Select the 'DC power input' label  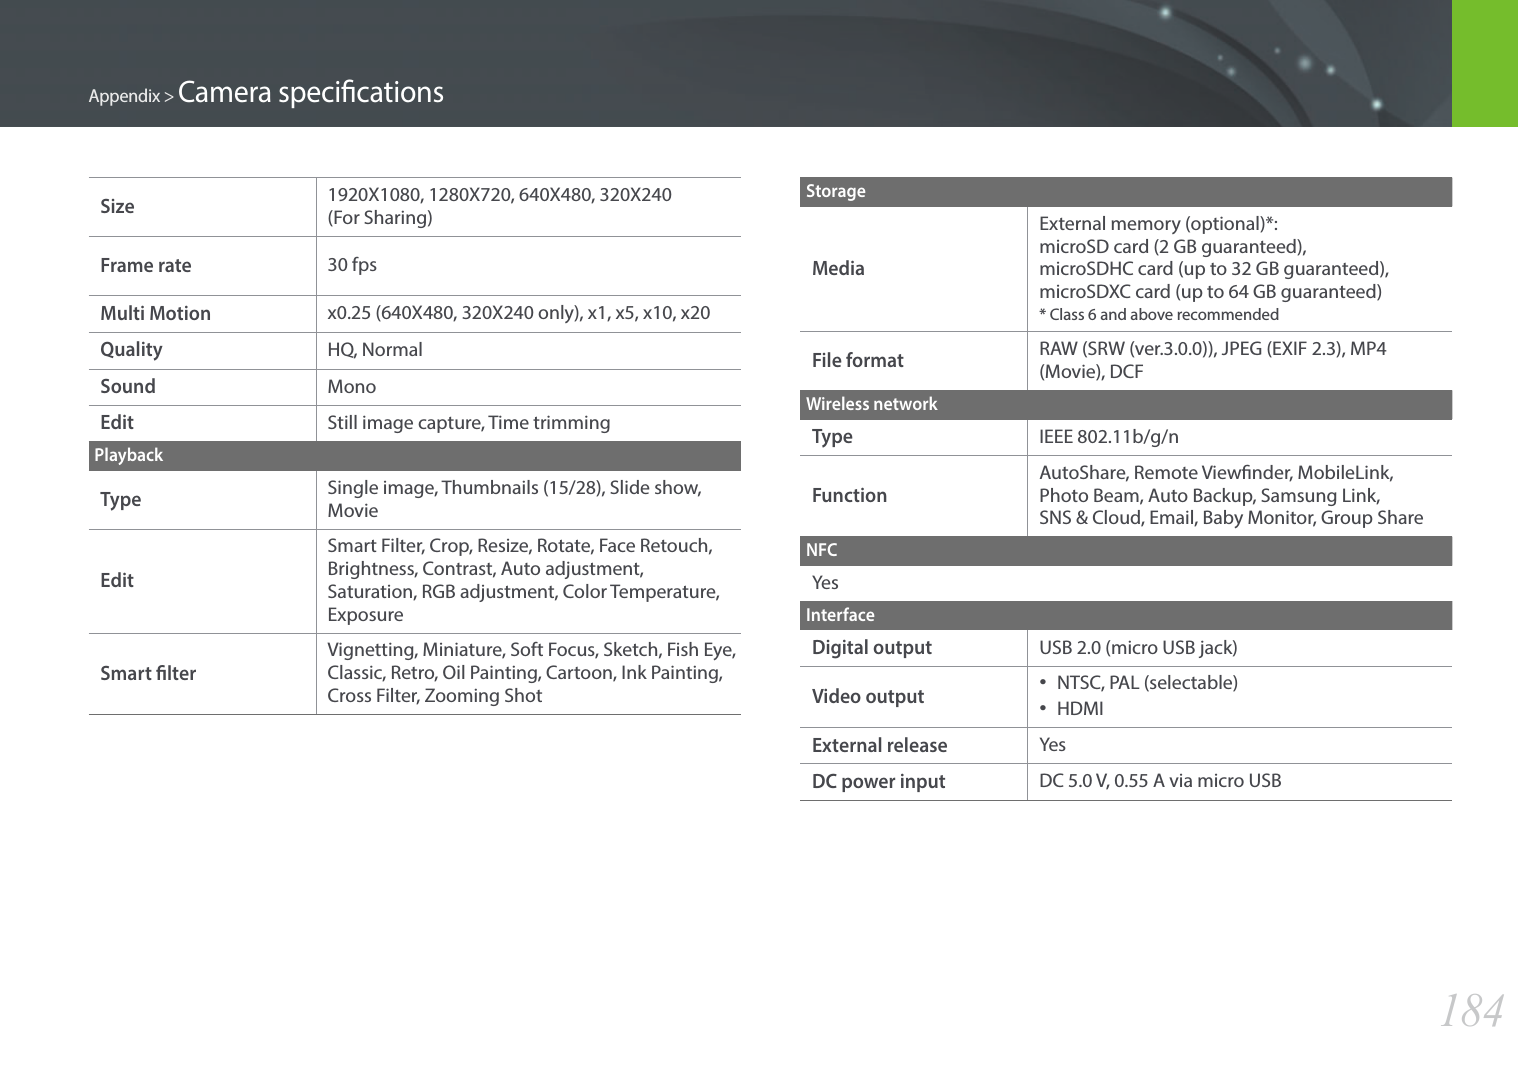tap(878, 782)
